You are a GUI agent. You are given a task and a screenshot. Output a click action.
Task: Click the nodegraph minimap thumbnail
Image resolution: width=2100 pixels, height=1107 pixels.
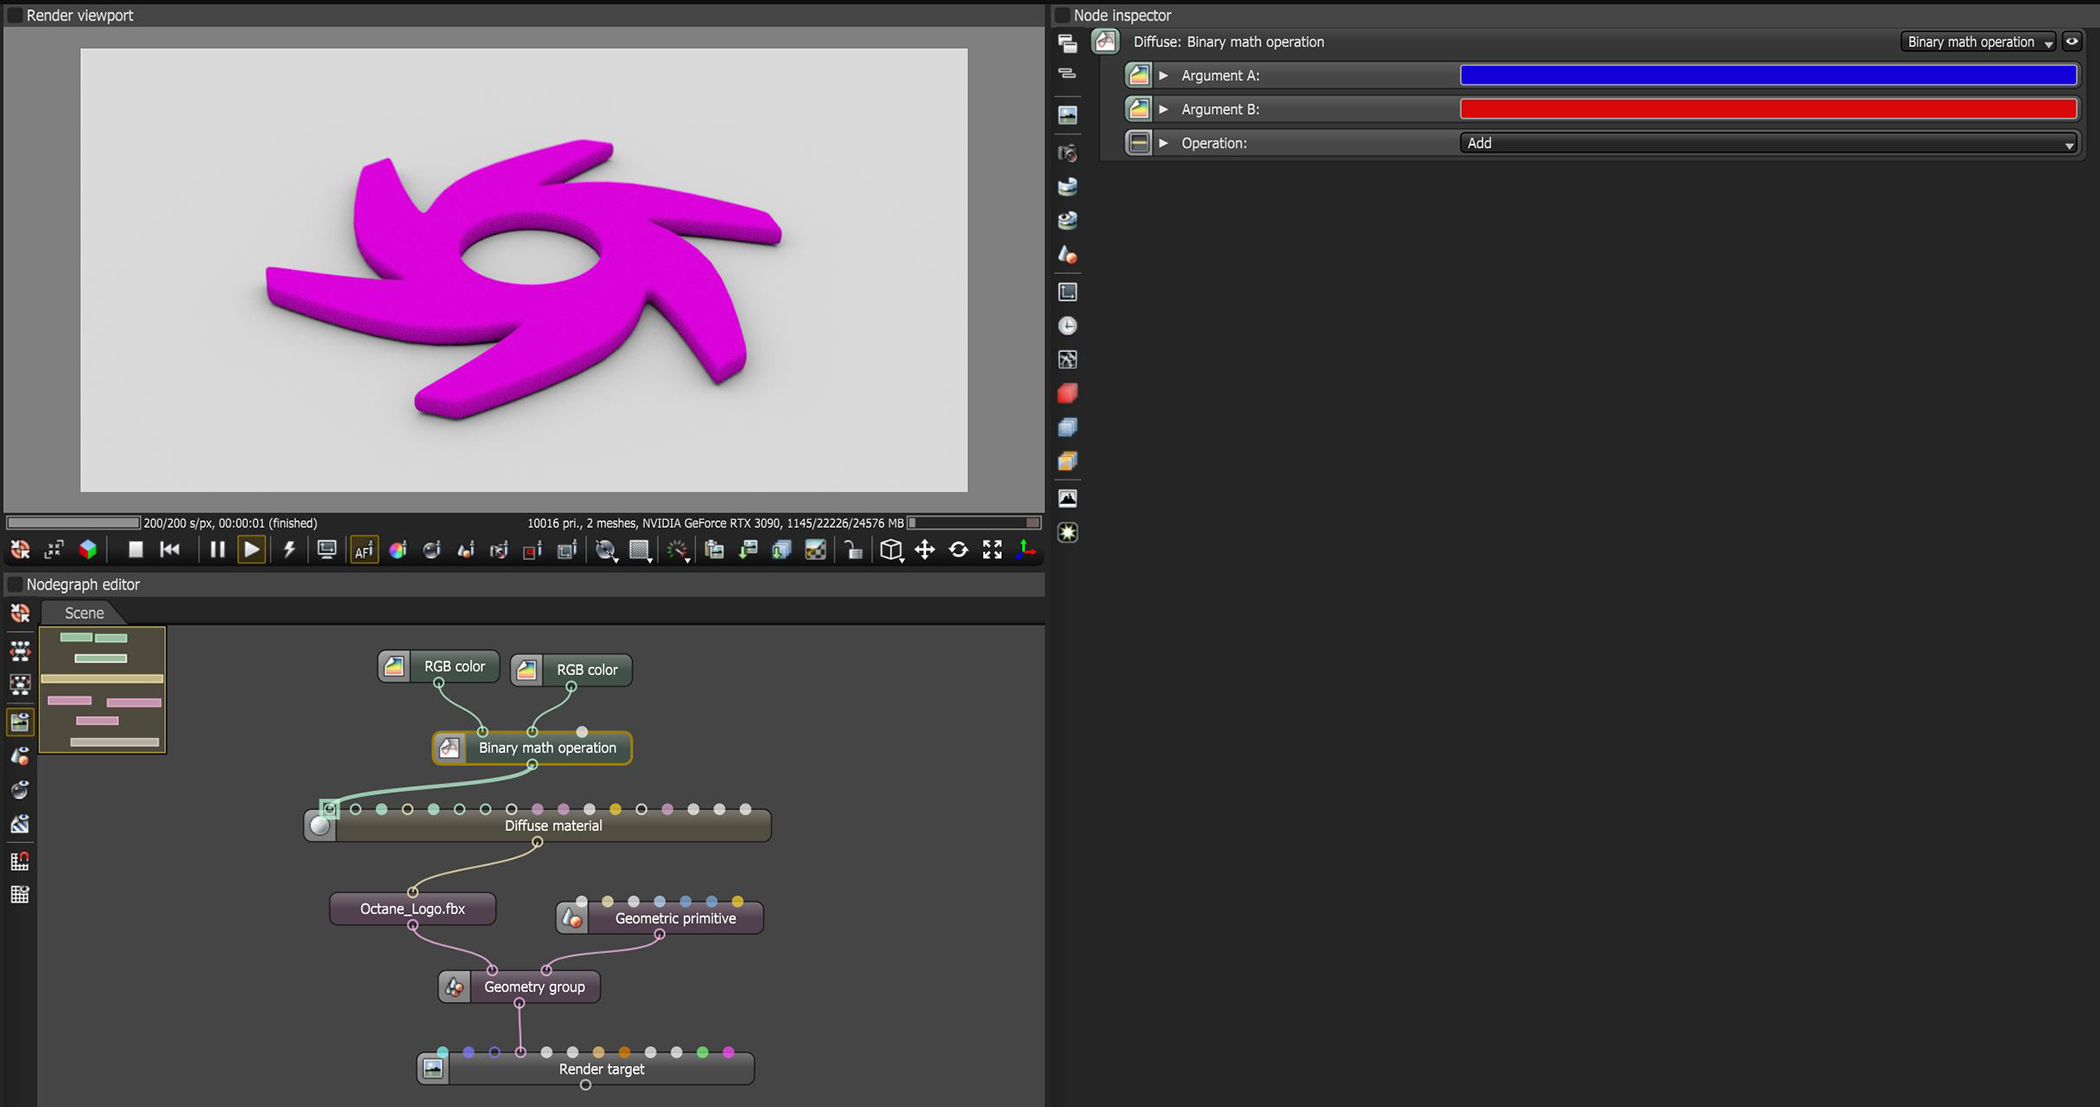point(102,690)
